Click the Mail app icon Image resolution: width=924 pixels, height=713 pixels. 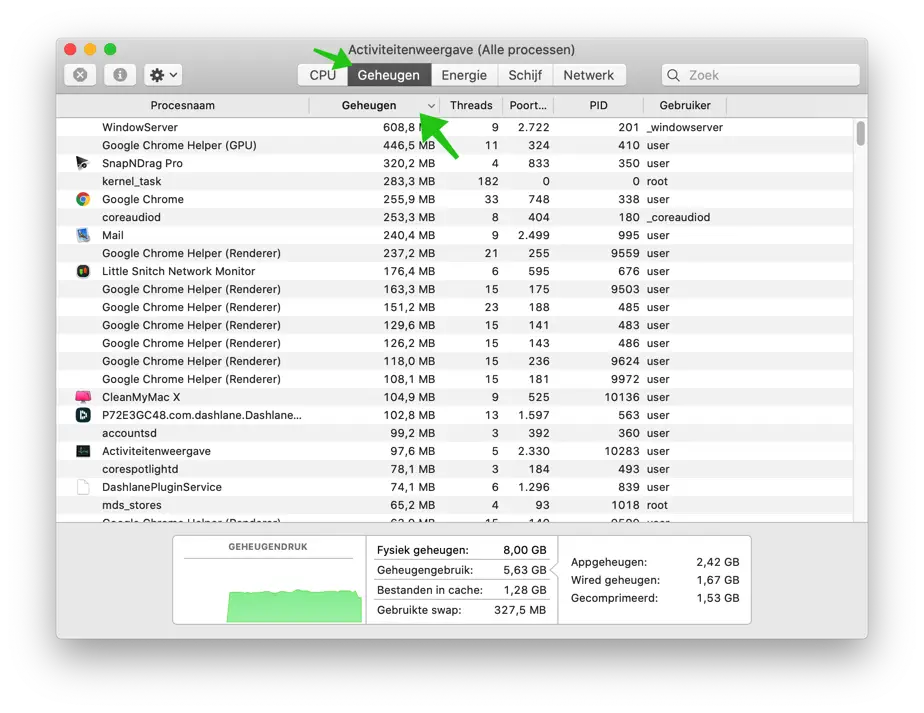[x=83, y=235]
